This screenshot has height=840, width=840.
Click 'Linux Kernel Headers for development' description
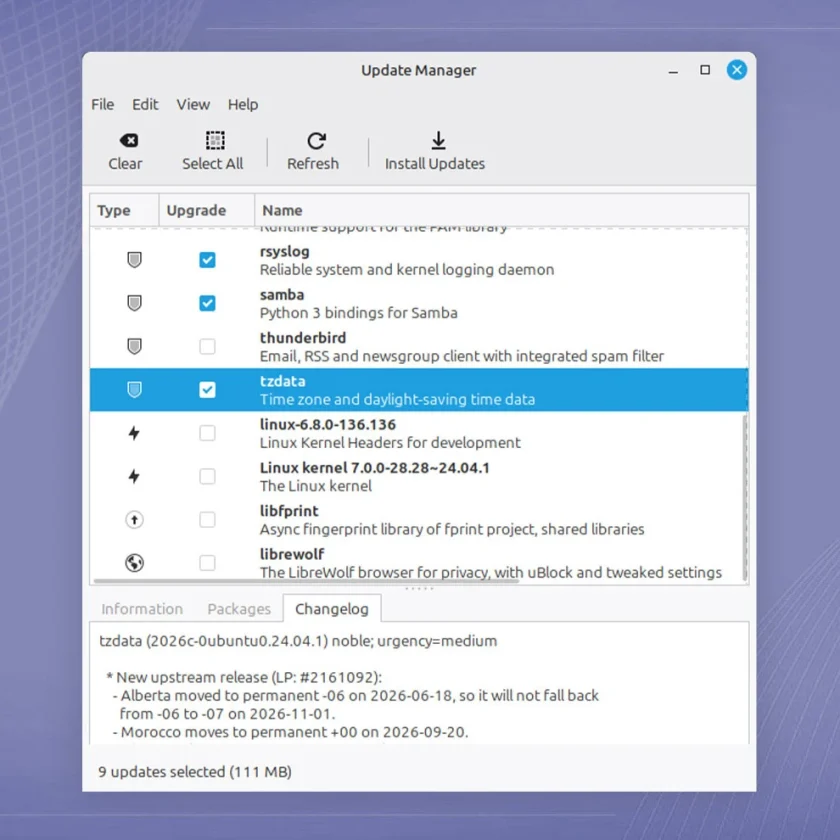click(x=390, y=442)
